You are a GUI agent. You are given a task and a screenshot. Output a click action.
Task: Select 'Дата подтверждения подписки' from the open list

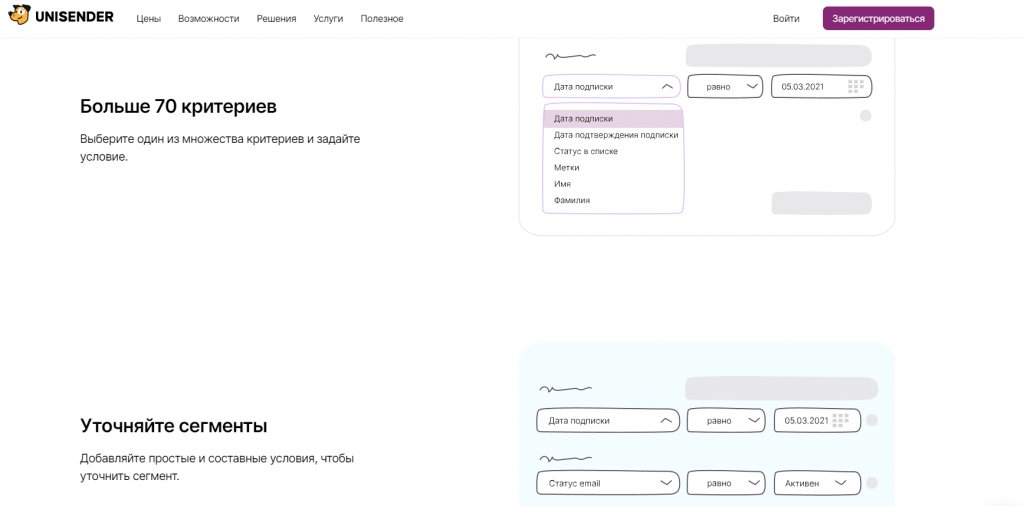(615, 135)
